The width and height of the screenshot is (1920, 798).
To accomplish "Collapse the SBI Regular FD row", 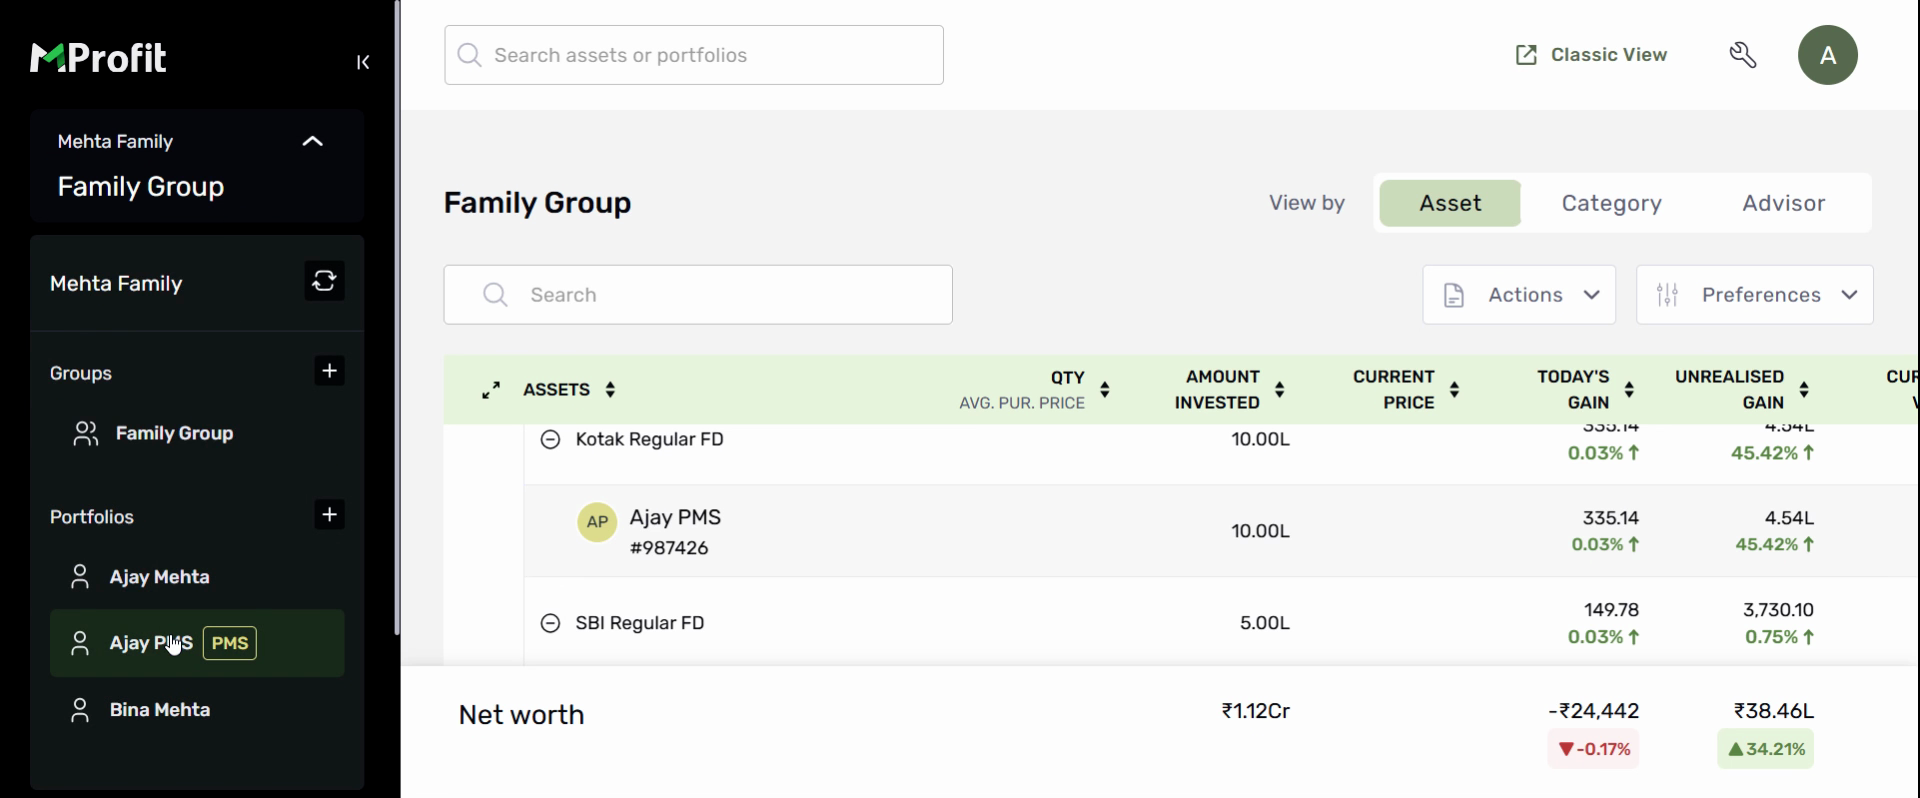I will point(550,623).
